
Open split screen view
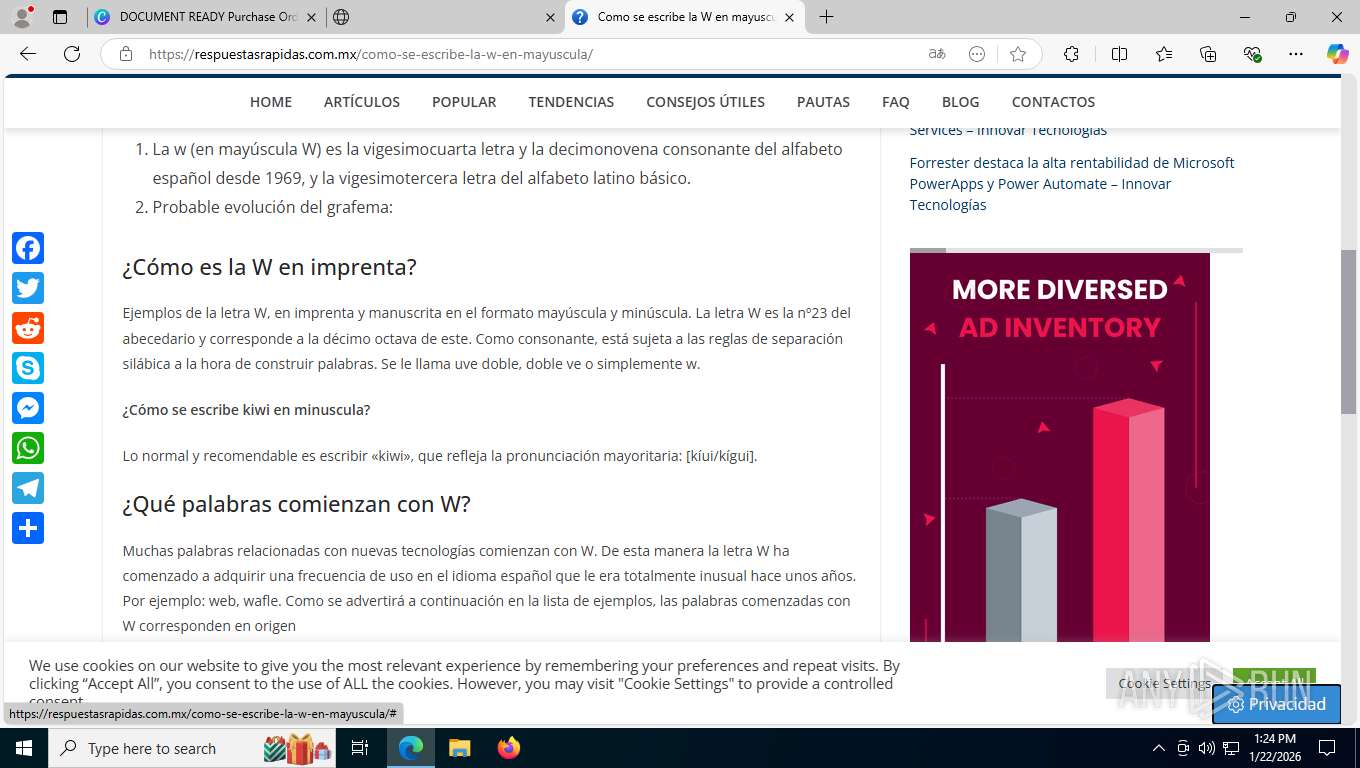(1119, 54)
